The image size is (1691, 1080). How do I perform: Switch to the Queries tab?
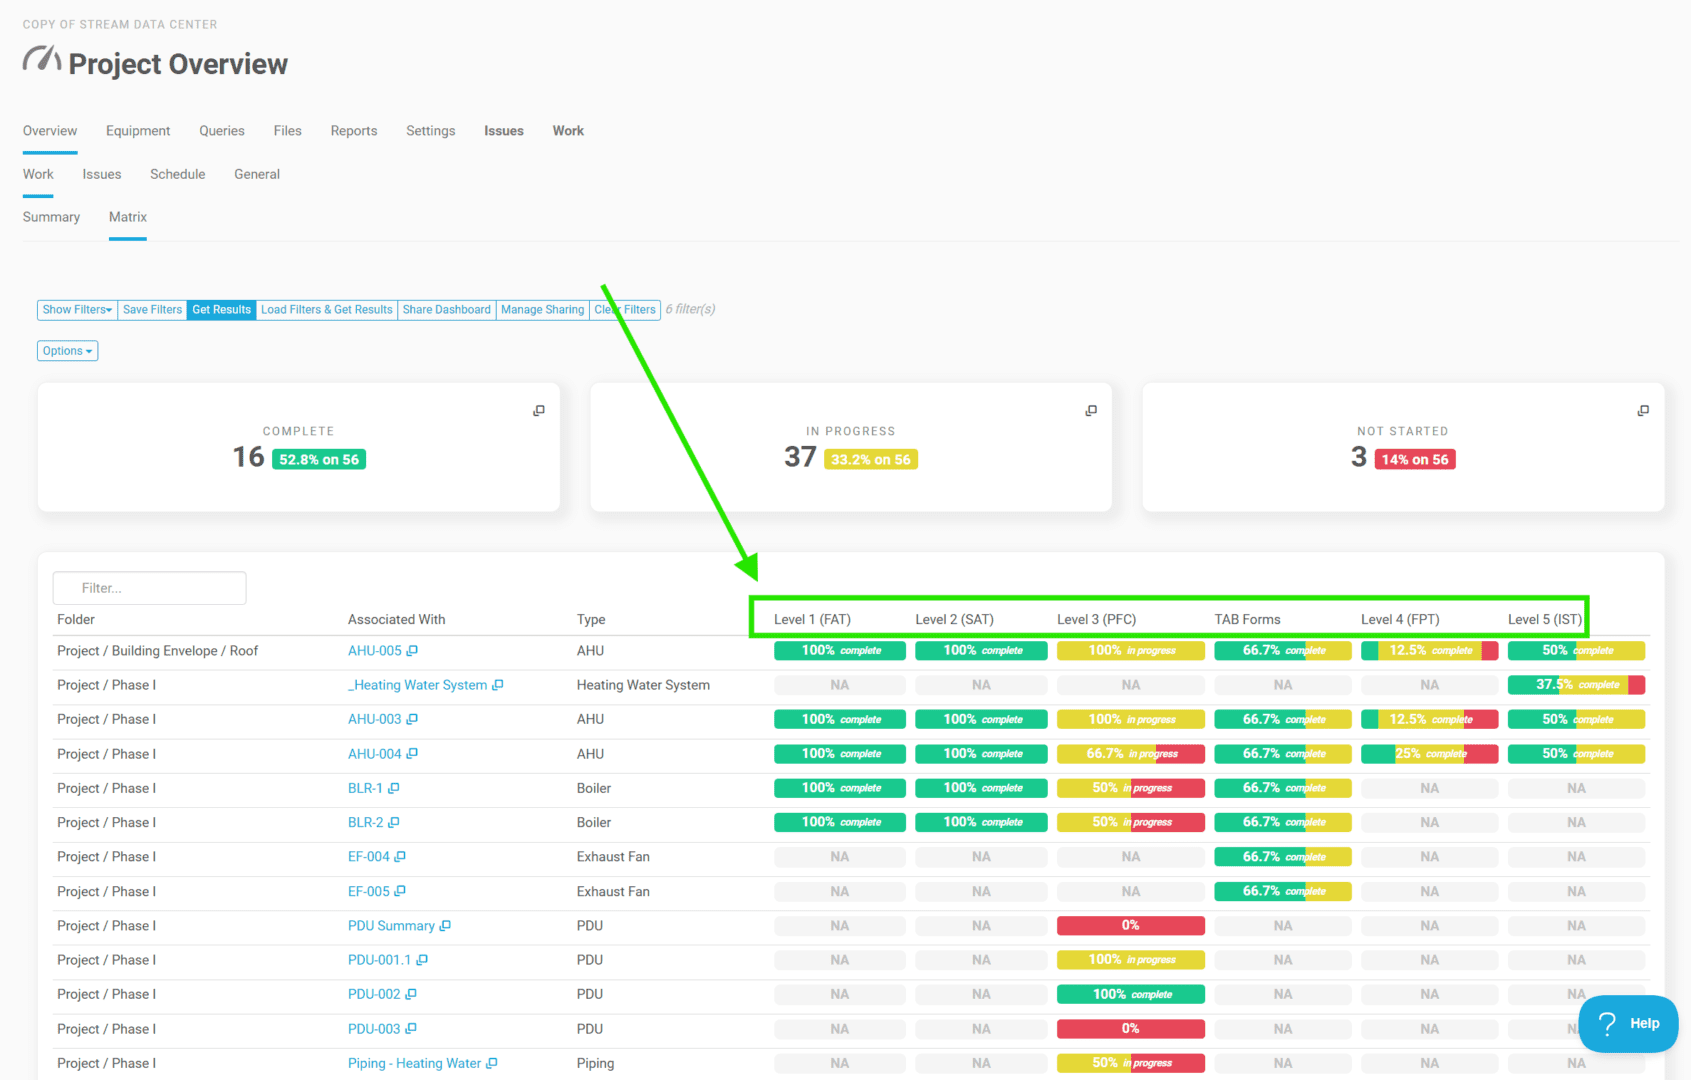point(222,131)
